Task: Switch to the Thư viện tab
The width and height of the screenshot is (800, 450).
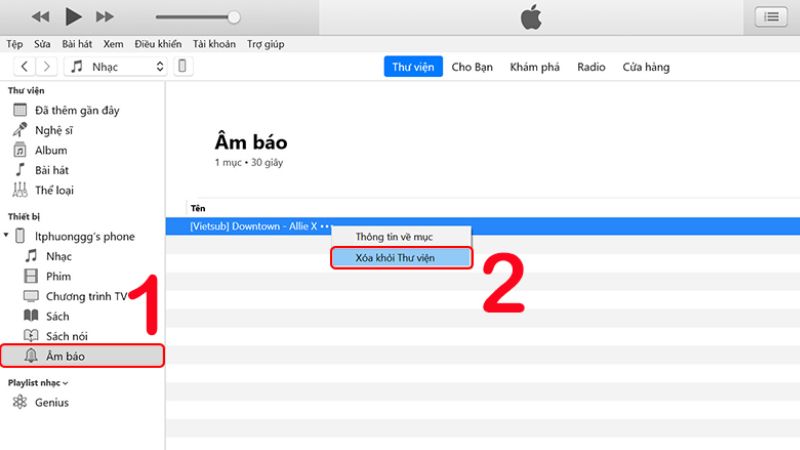Action: [x=413, y=67]
